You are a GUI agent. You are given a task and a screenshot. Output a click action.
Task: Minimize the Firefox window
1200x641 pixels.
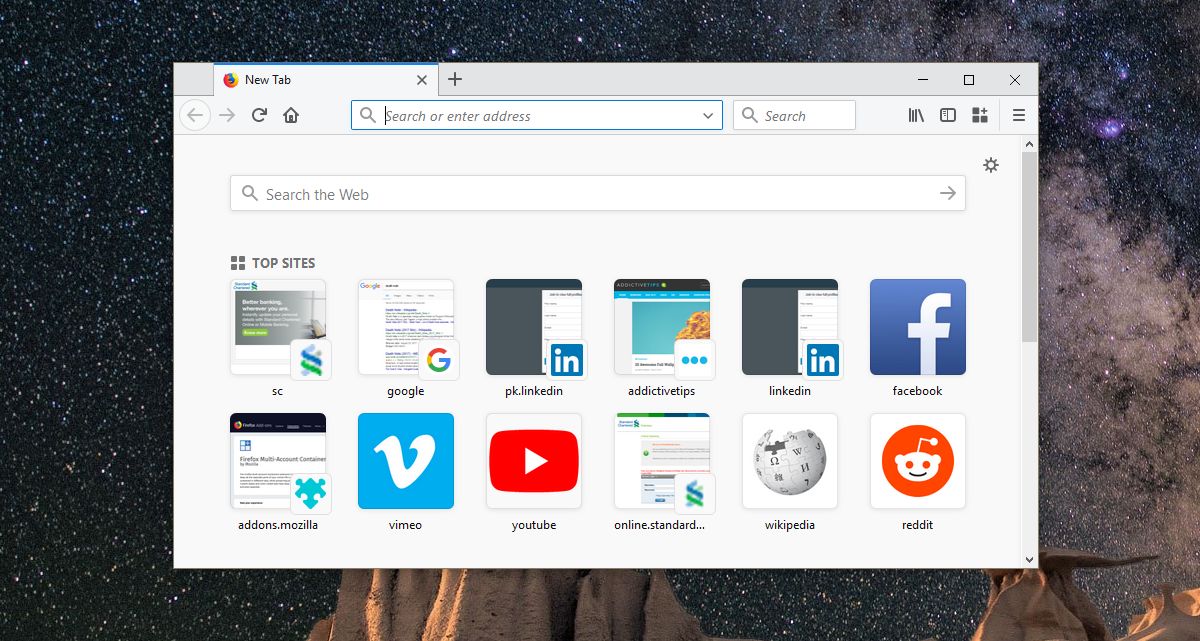(922, 80)
